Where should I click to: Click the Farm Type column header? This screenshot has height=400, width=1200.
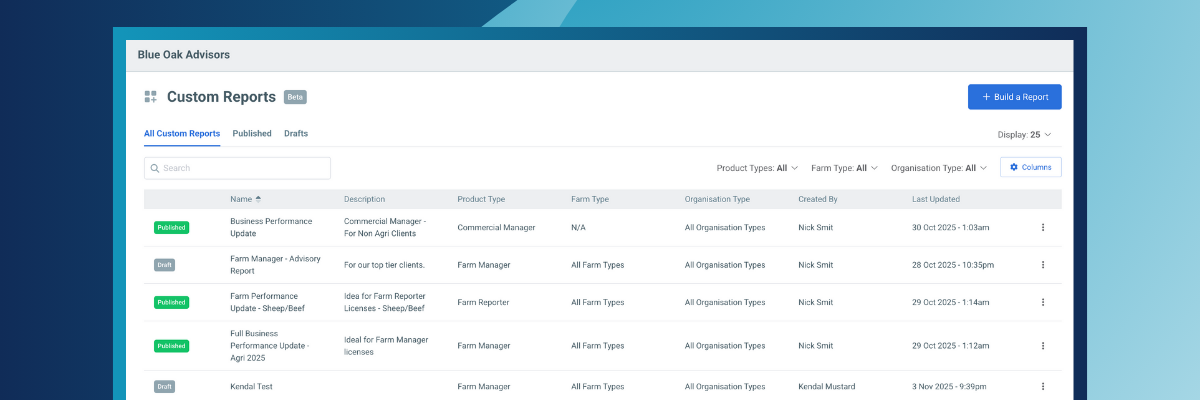coord(590,199)
